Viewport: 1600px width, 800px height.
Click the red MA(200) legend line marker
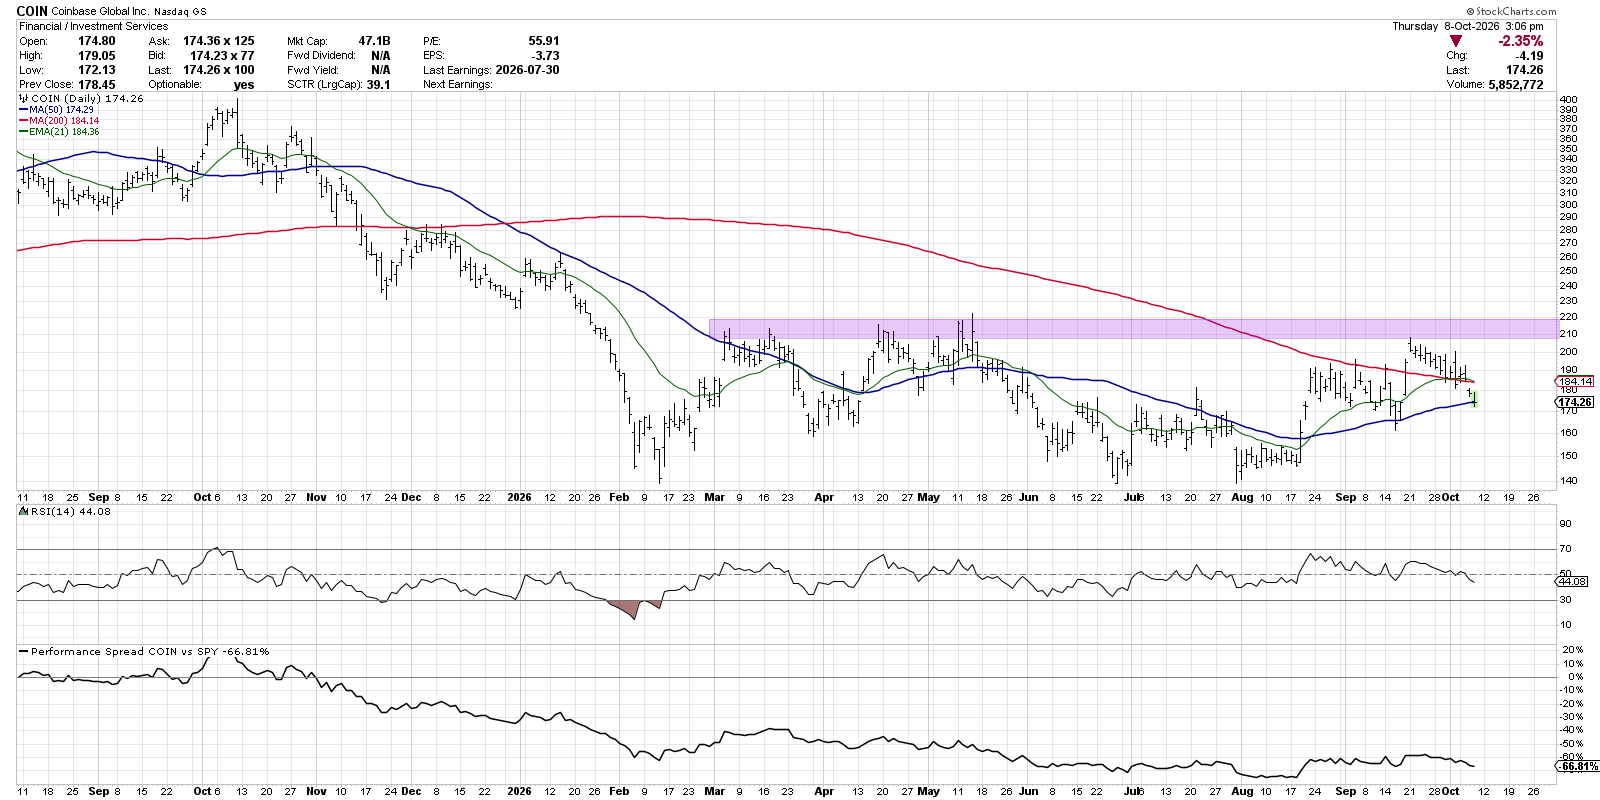(23, 121)
